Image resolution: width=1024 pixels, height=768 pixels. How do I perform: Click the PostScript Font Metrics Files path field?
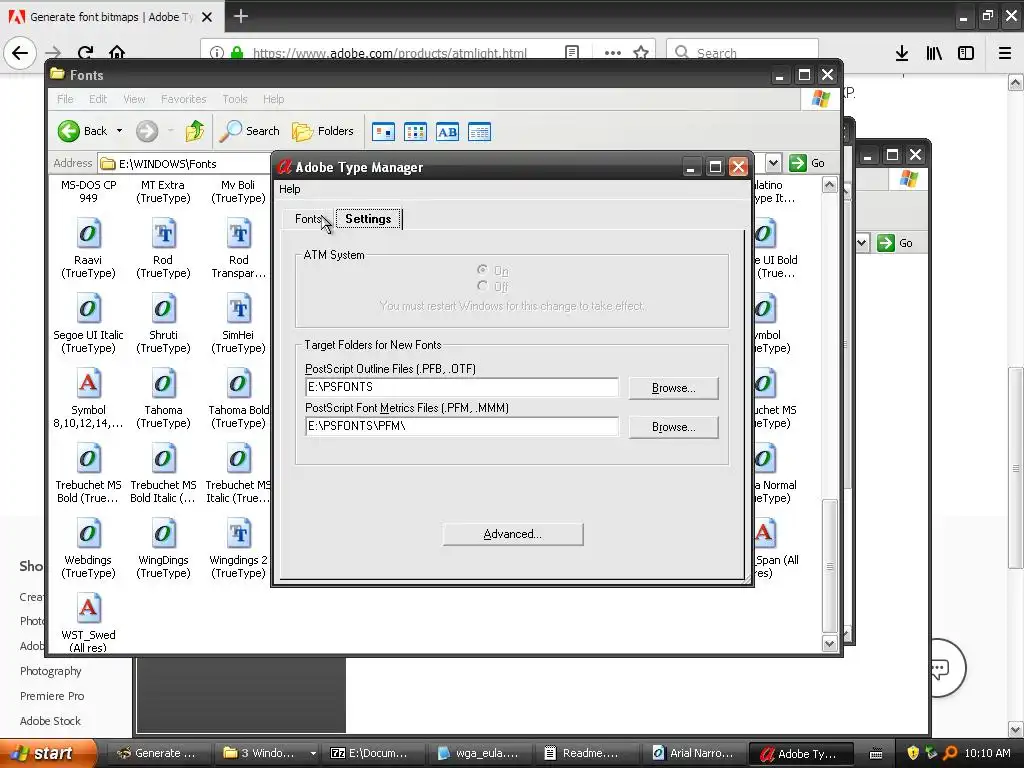tap(462, 426)
